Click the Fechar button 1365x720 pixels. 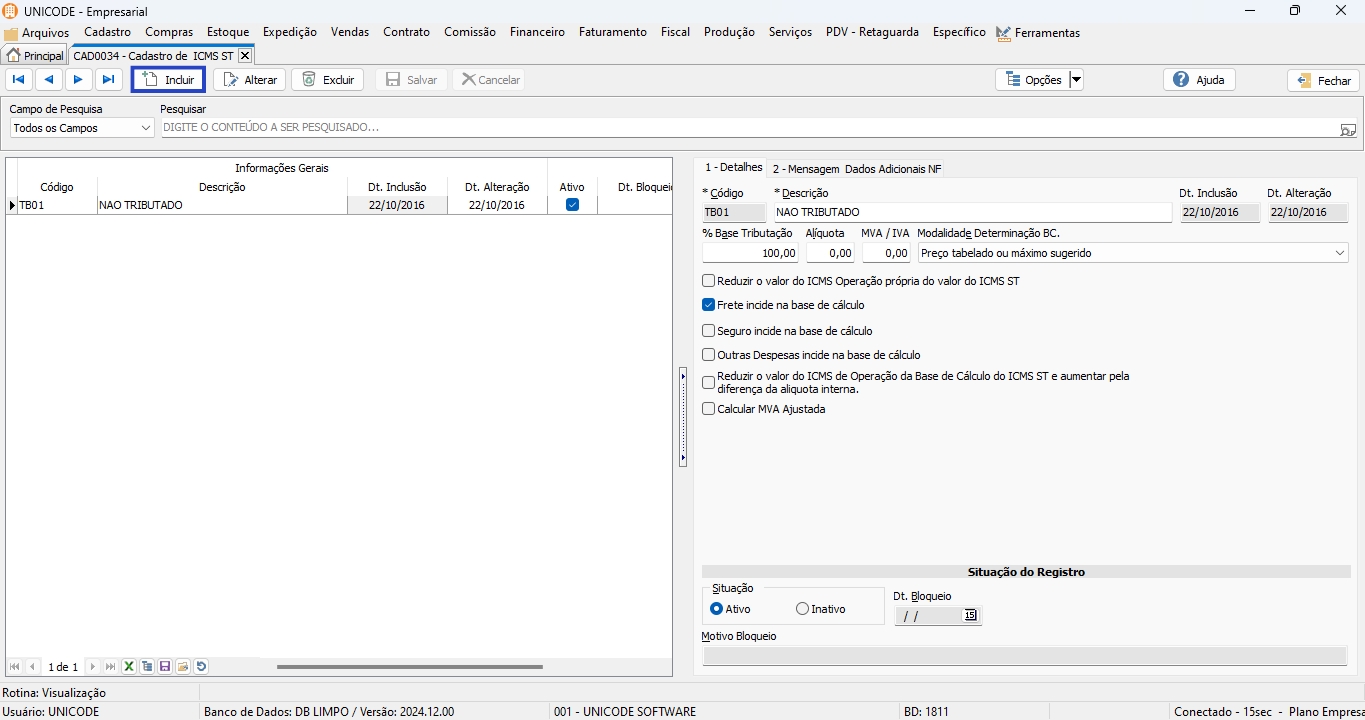tap(1323, 81)
